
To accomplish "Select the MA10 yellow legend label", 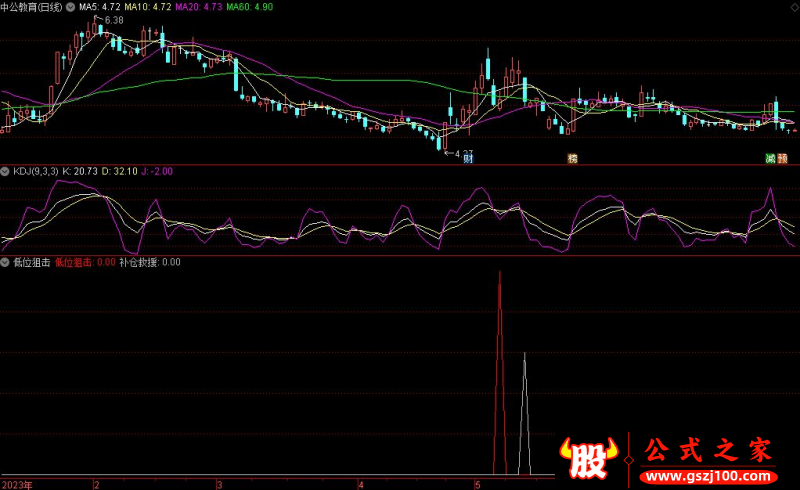I will (146, 7).
